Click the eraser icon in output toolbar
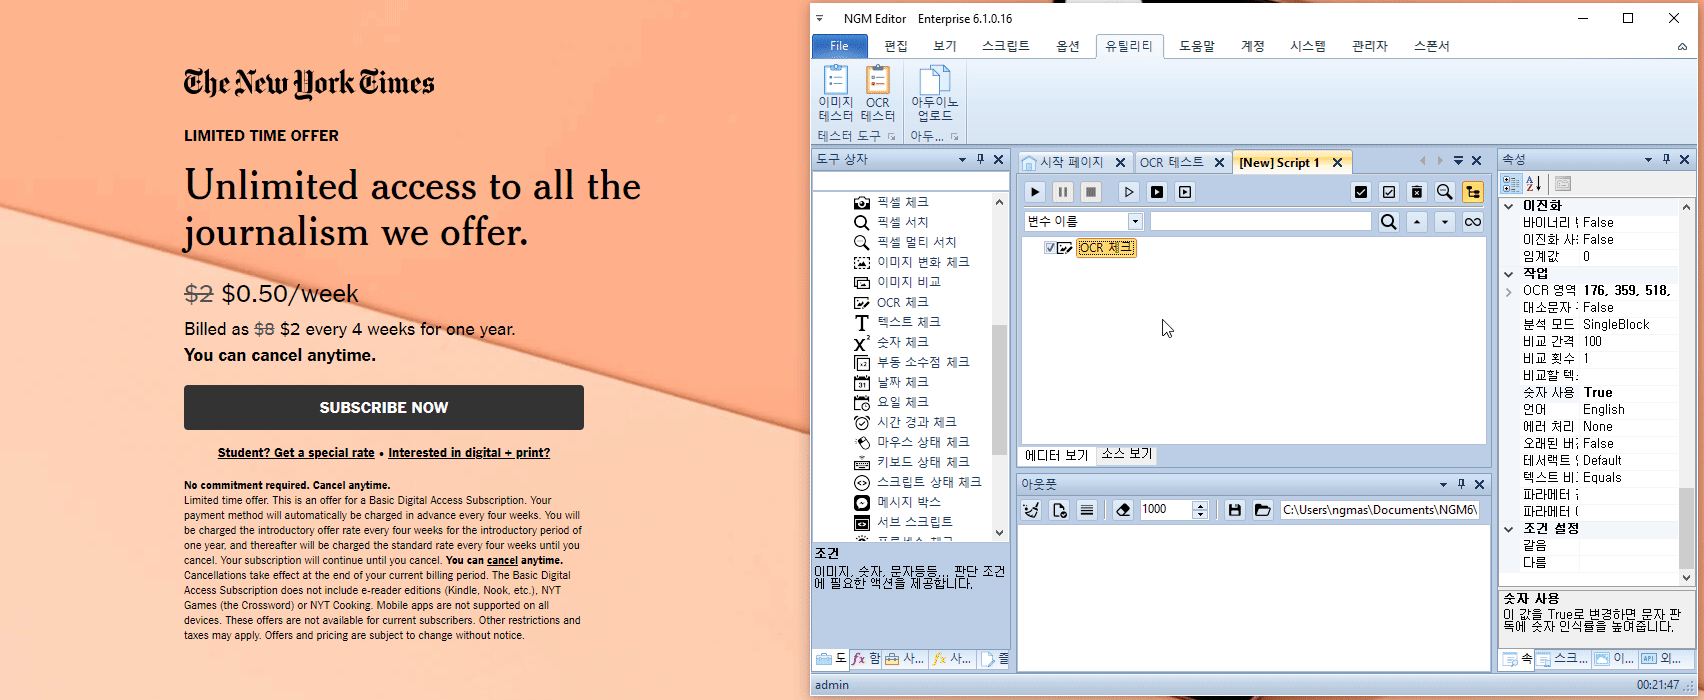The image size is (1704, 700). pyautogui.click(x=1123, y=510)
